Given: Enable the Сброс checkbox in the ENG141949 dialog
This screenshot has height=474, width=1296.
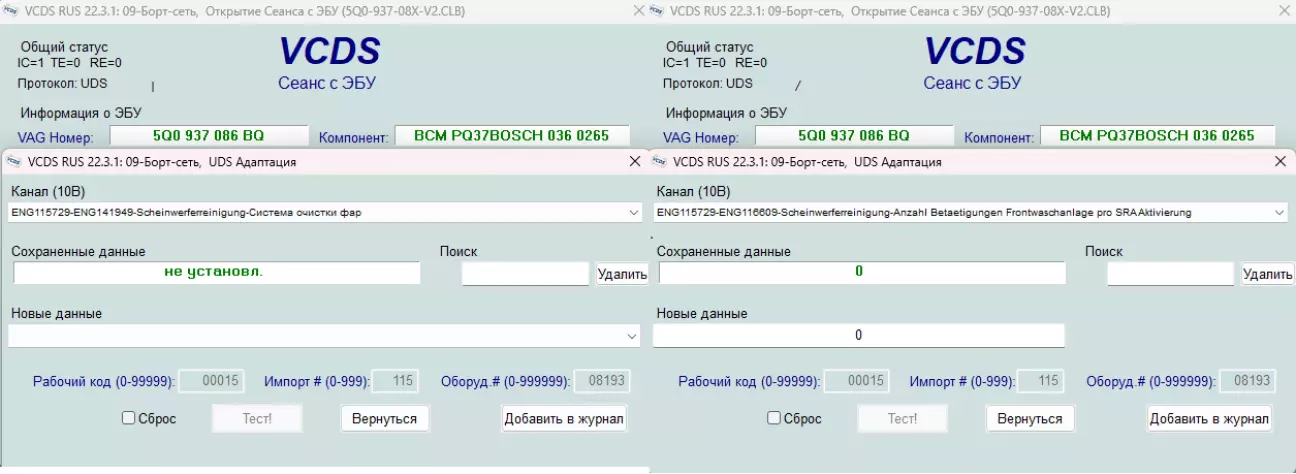Looking at the screenshot, I should pos(128,418).
